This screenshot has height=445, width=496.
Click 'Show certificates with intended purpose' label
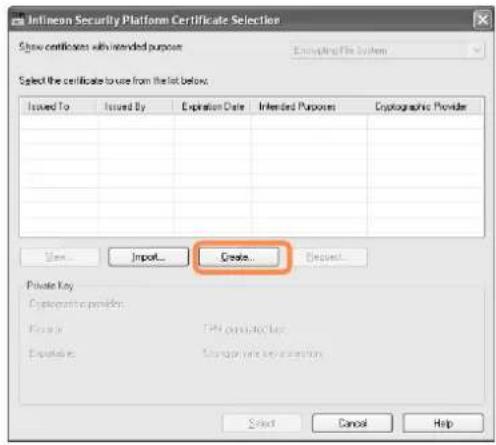pos(100,46)
